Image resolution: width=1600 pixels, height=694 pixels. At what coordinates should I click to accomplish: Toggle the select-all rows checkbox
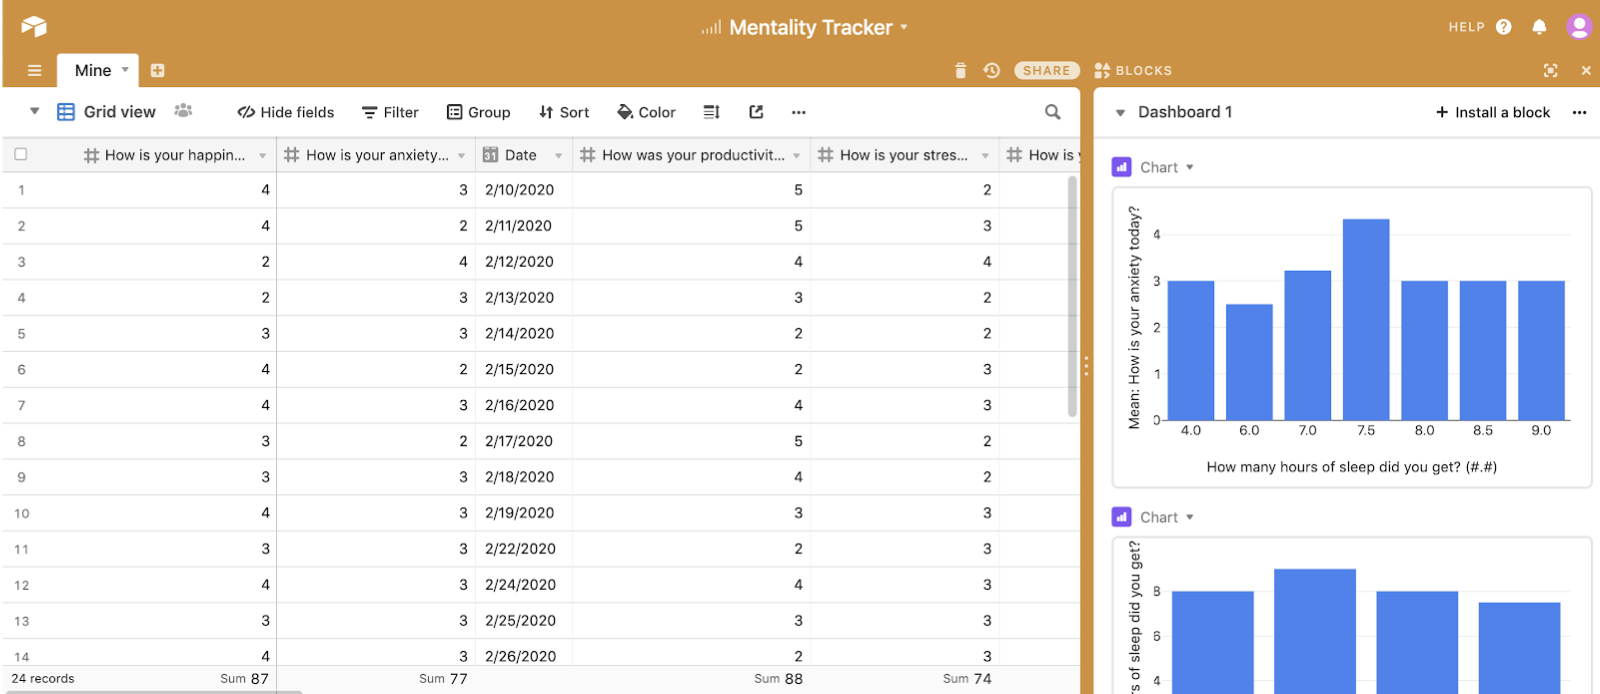pyautogui.click(x=21, y=155)
